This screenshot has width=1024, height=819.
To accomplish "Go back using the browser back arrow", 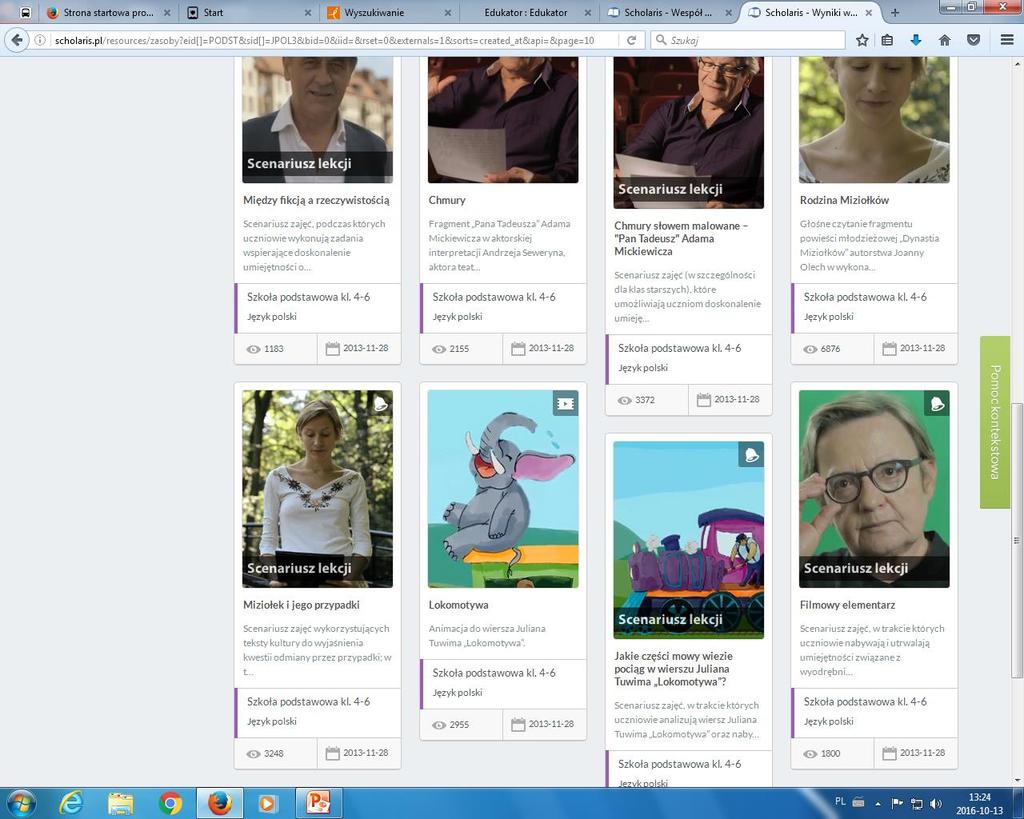I will [x=17, y=40].
